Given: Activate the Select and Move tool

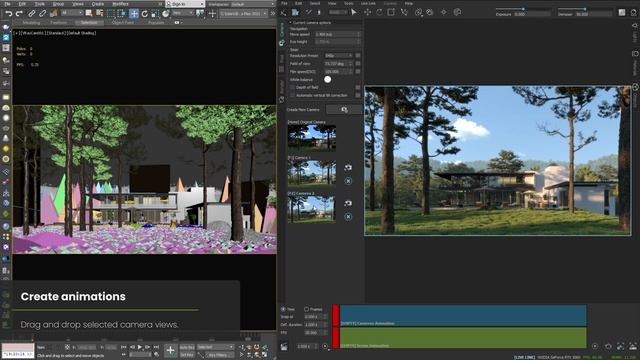Looking at the screenshot, I should (134, 13).
